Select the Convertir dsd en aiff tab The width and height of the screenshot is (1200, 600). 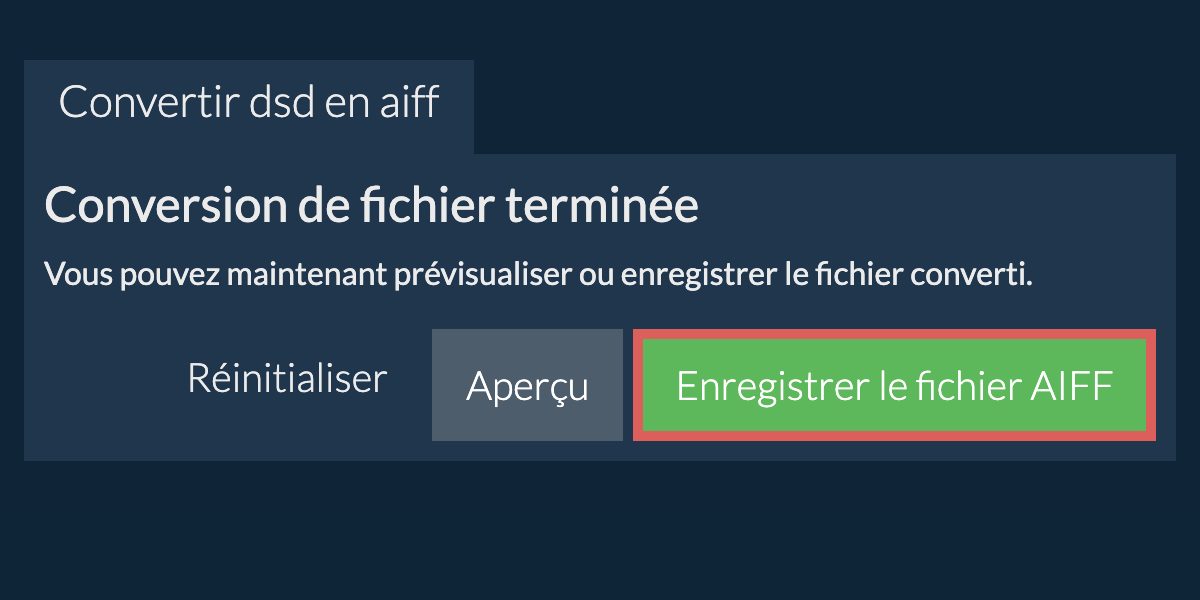249,103
